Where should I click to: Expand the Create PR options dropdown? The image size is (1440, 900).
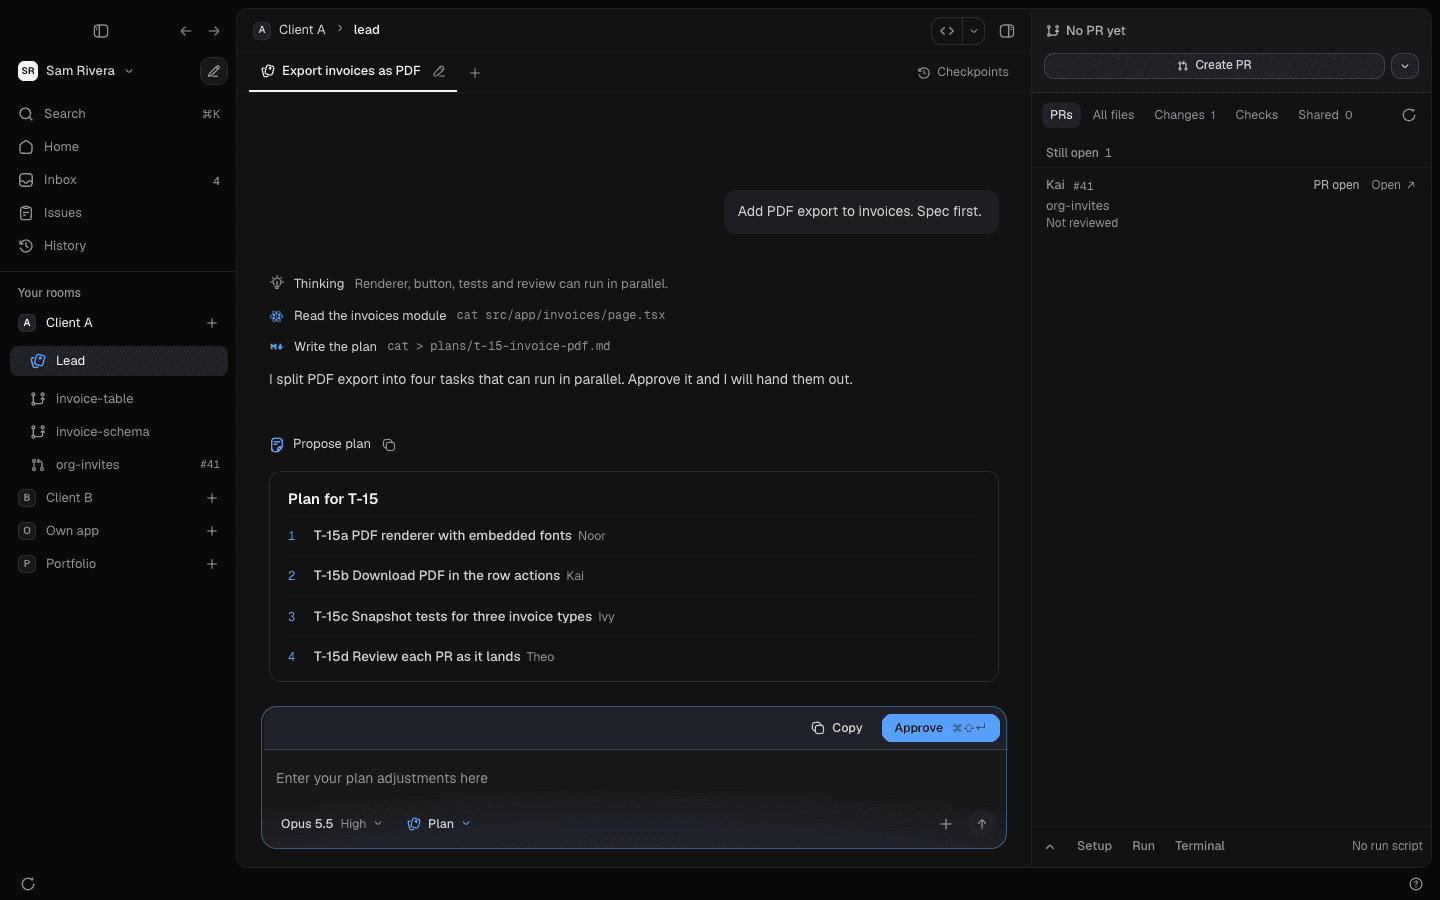pos(1405,65)
